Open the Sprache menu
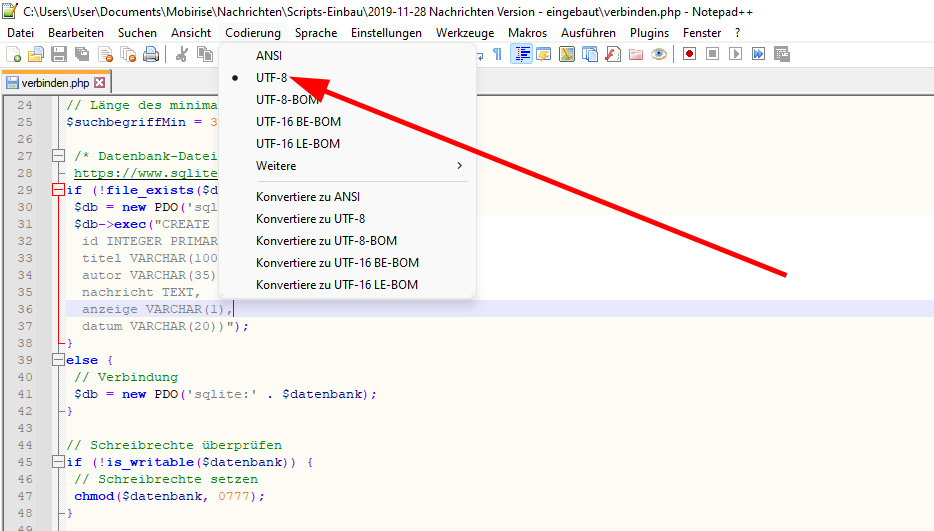934x531 pixels. click(316, 33)
